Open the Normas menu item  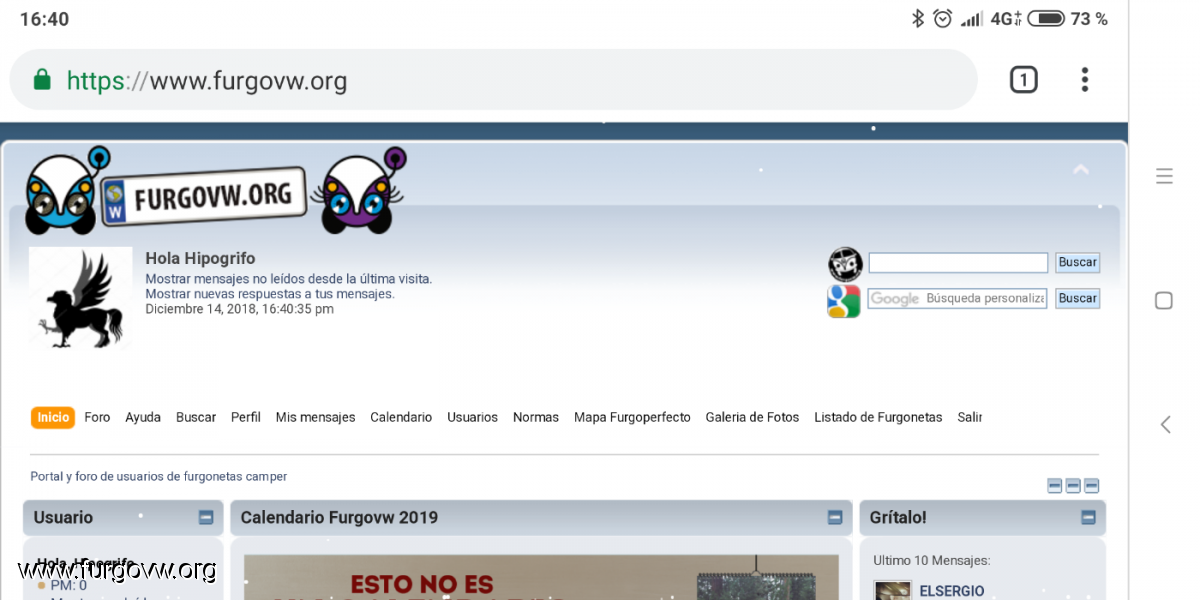[536, 417]
